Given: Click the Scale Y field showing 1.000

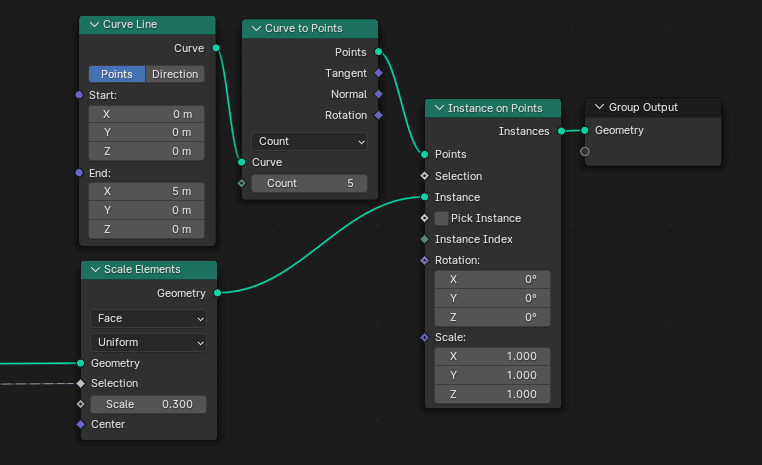Looking at the screenshot, I should tap(492, 375).
